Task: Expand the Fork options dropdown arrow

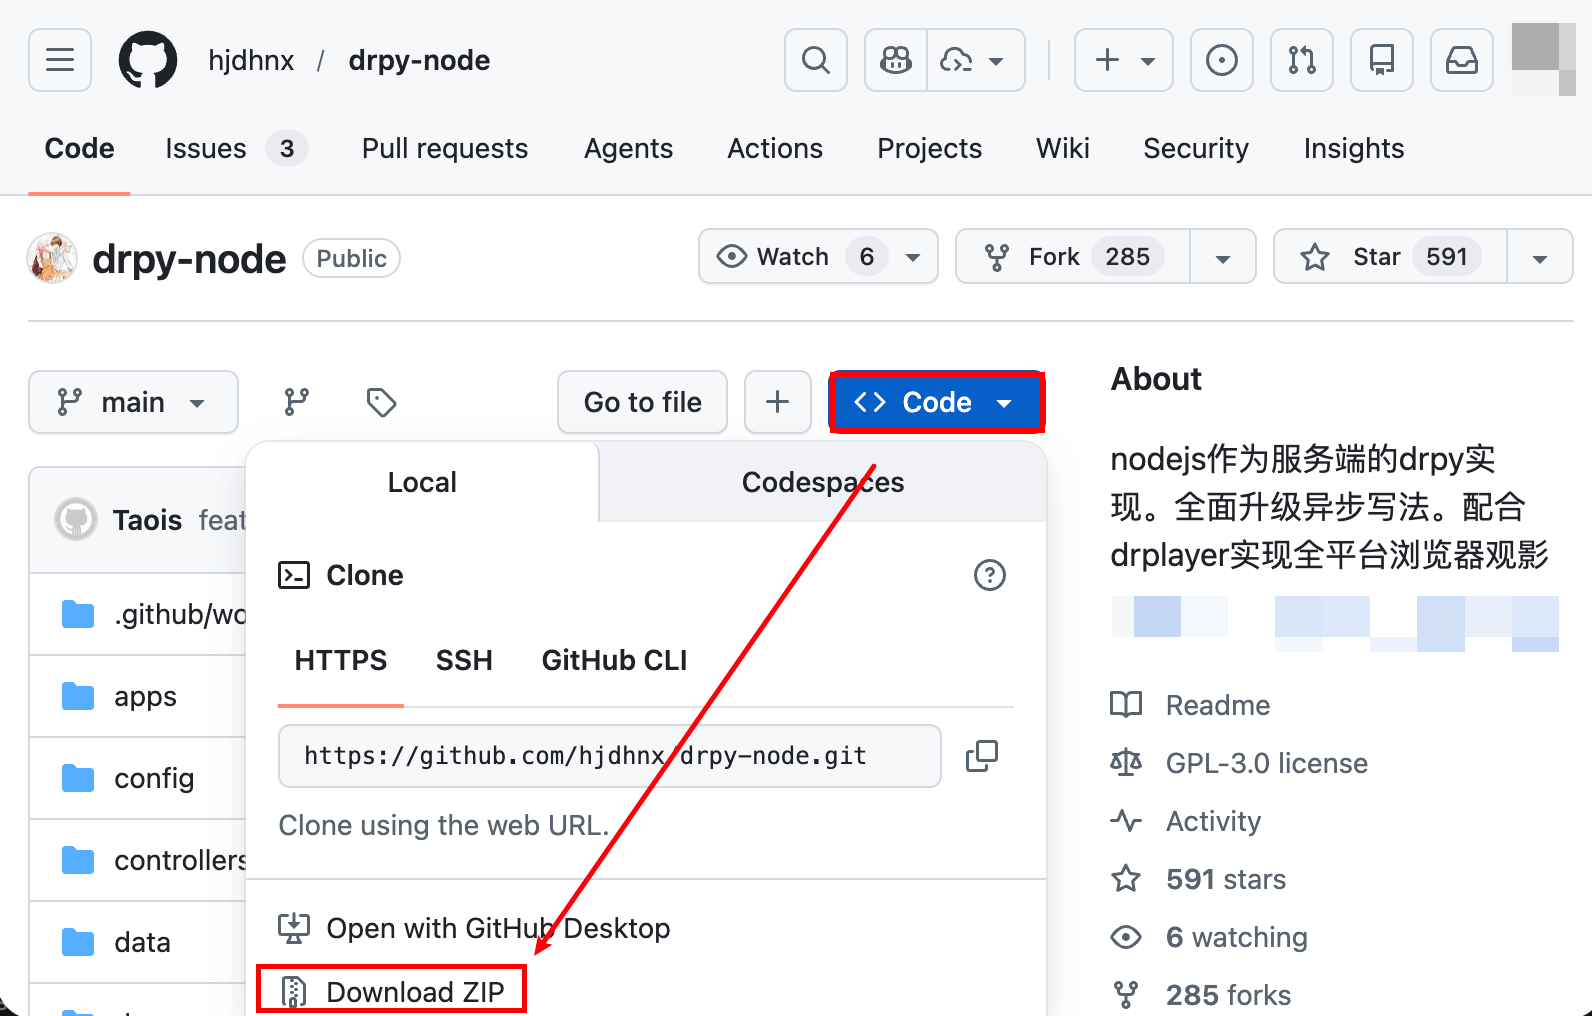Action: coord(1222,257)
